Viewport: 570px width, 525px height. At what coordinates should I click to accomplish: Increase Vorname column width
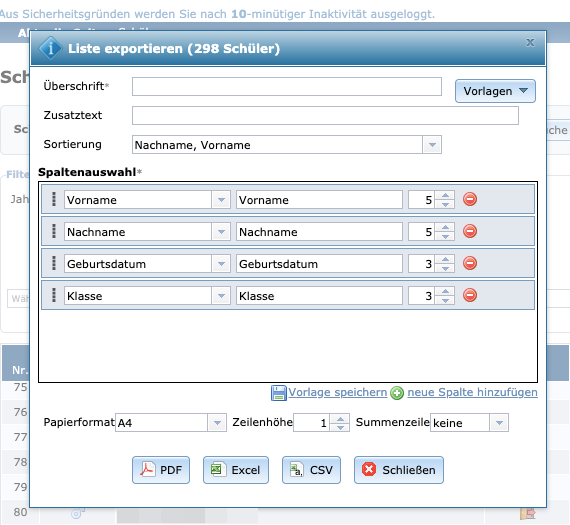[445, 195]
